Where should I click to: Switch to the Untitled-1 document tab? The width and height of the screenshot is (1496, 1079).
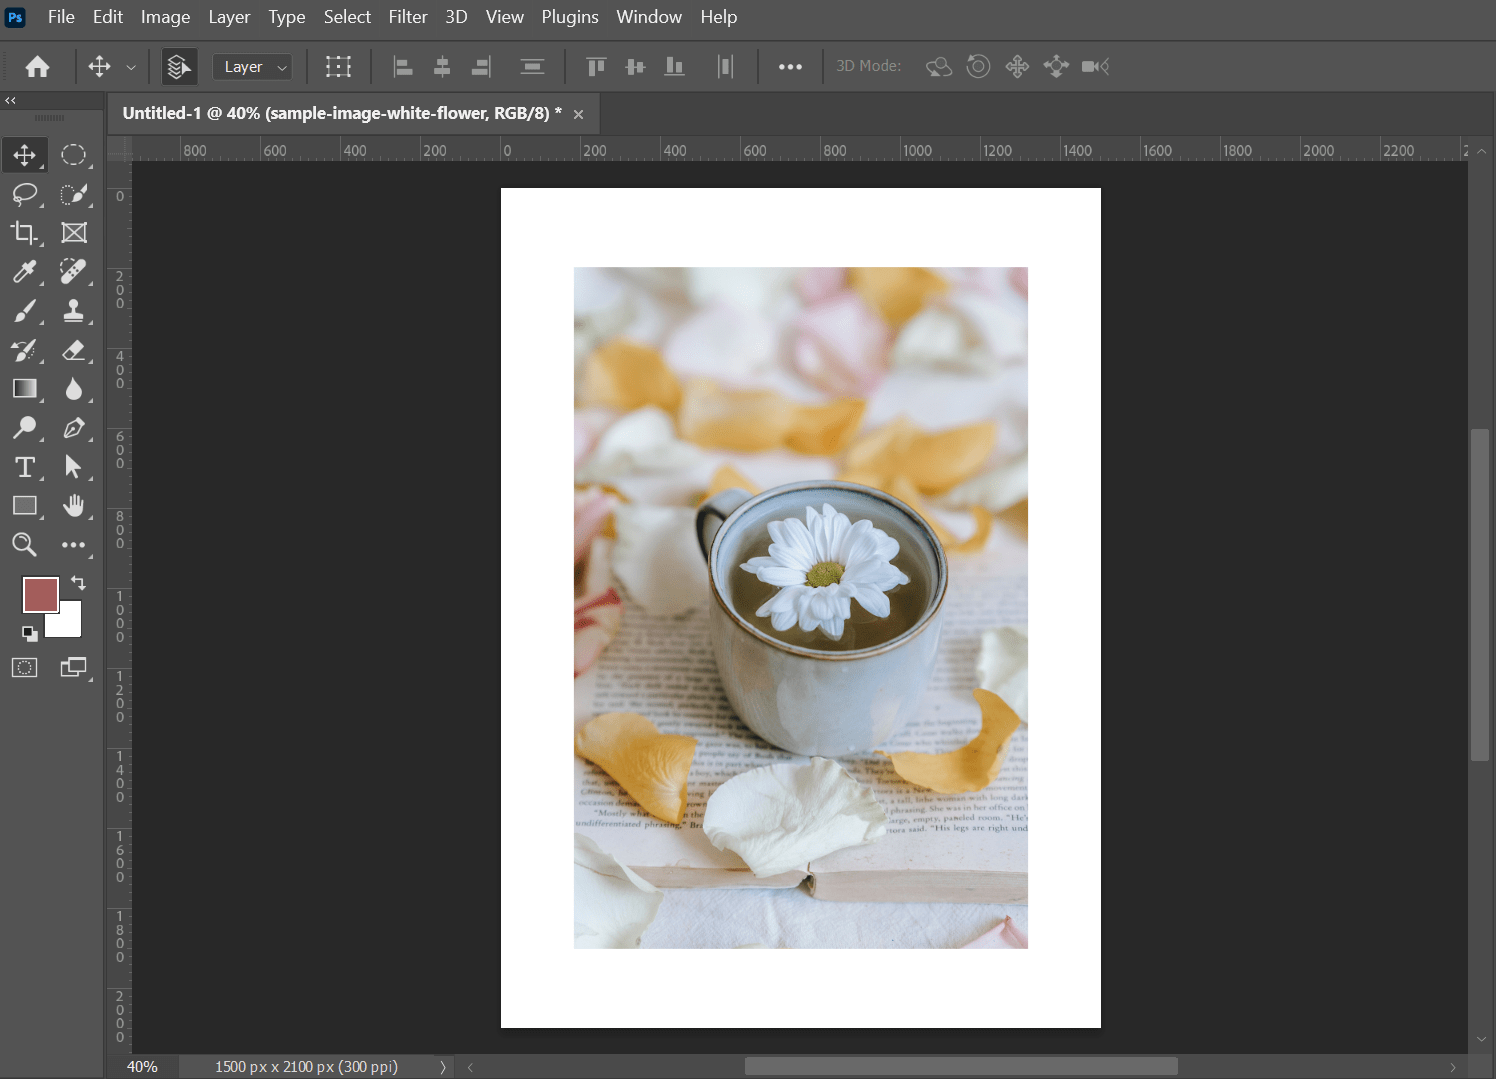click(340, 113)
